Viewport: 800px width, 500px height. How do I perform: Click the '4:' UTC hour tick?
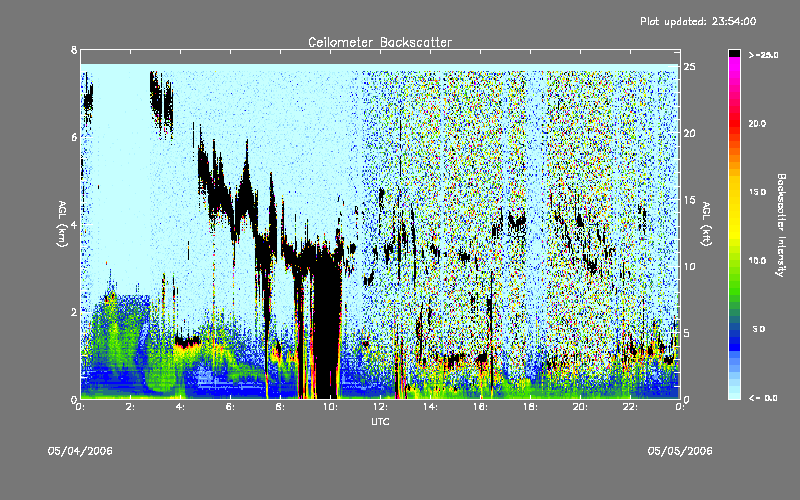180,407
